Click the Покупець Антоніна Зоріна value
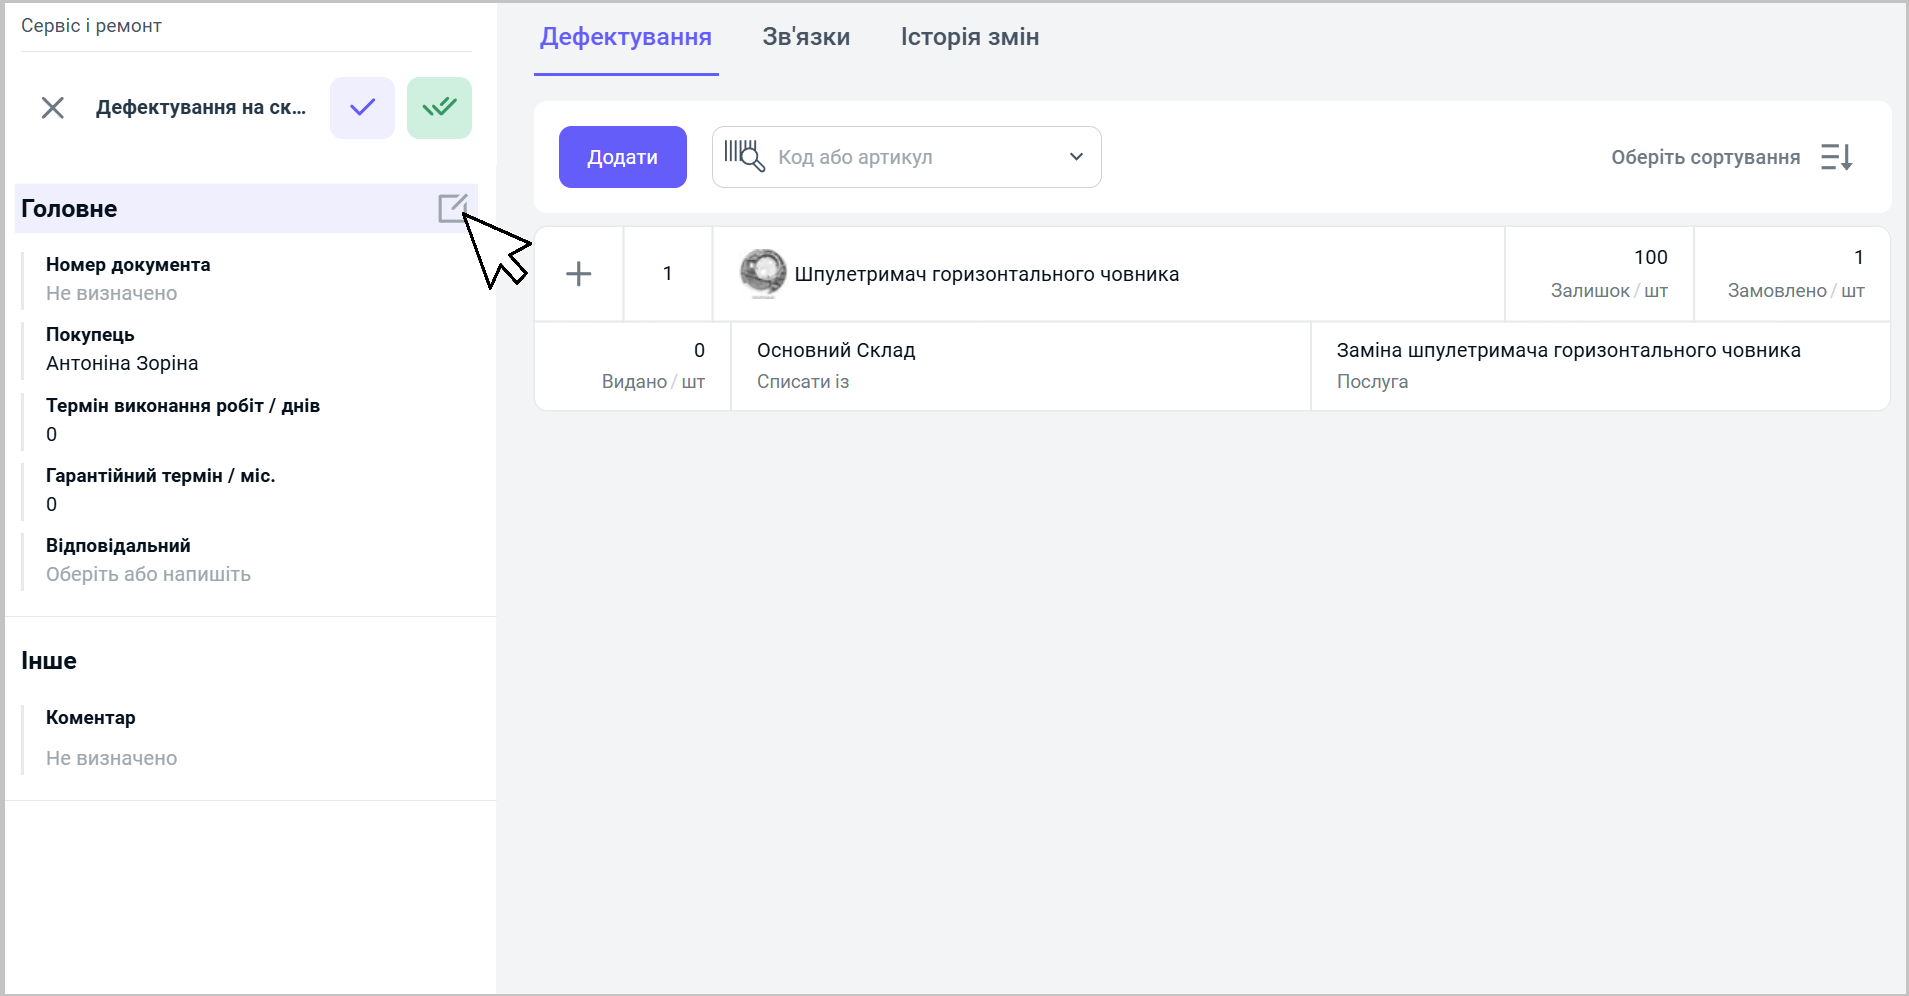1909x996 pixels. click(122, 363)
